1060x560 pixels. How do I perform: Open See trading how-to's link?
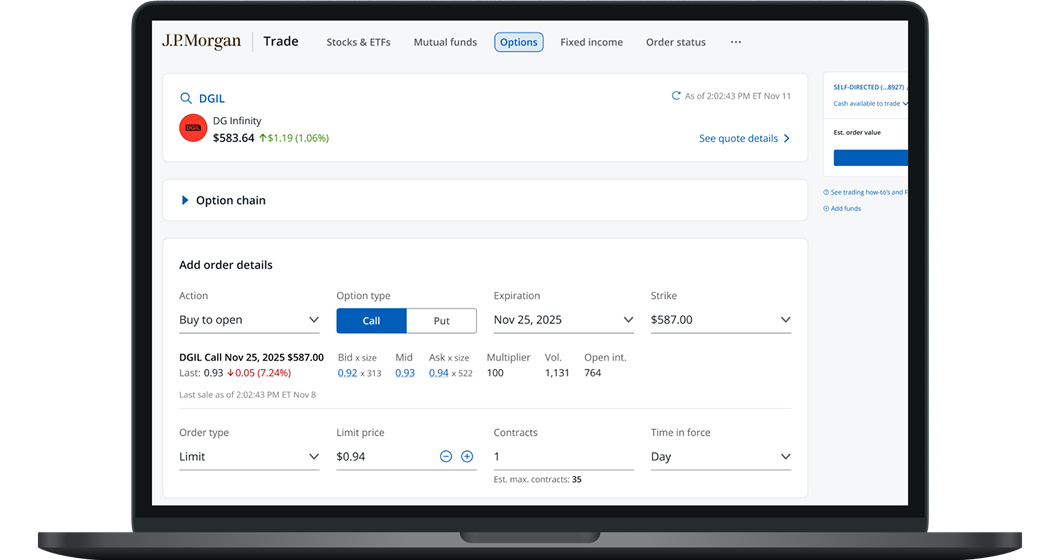point(865,192)
